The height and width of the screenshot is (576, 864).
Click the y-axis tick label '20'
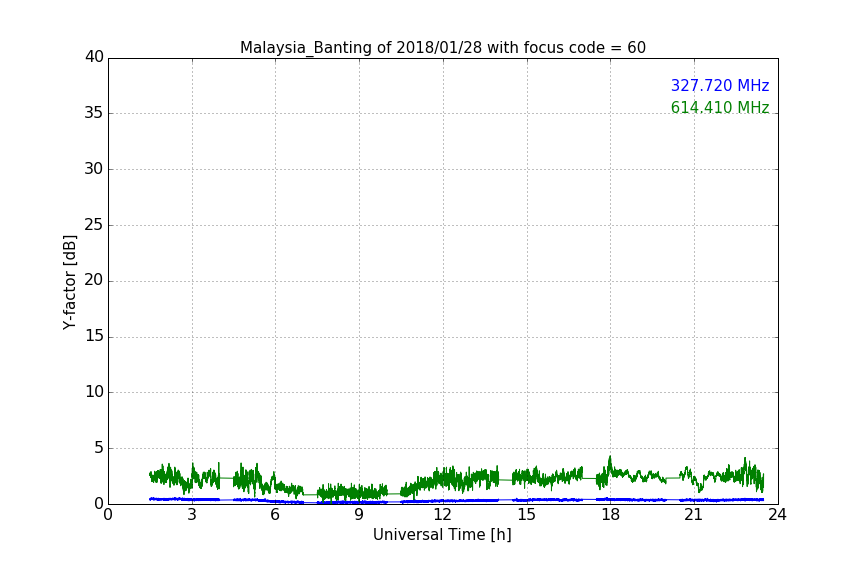[x=94, y=280]
